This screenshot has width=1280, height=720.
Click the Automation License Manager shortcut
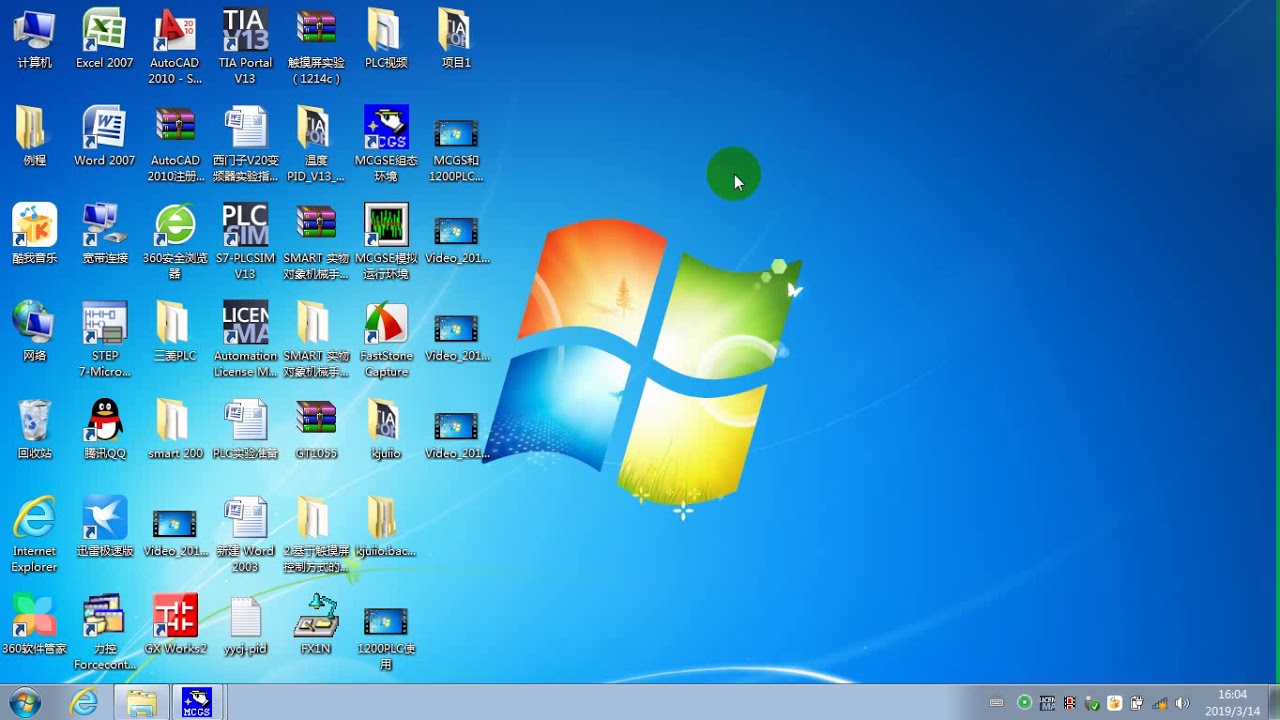[x=245, y=340]
